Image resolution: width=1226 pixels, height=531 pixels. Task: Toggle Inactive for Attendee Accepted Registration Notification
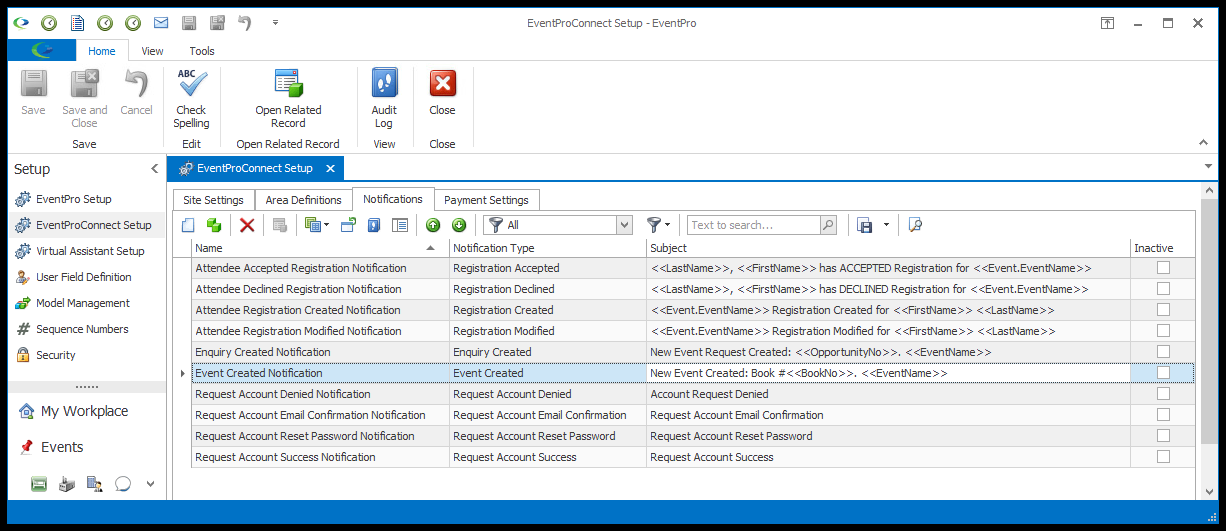coord(1163,268)
